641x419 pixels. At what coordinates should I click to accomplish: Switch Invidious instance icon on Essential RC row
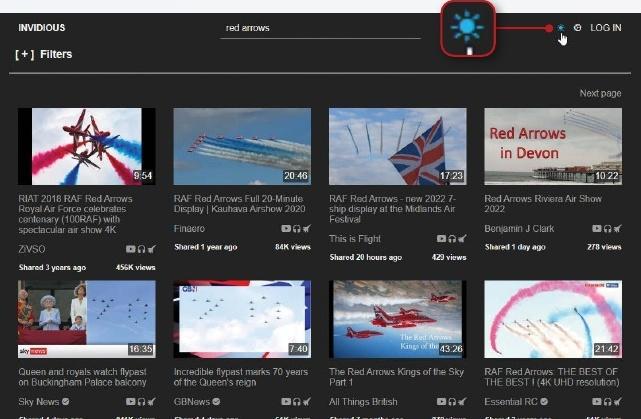click(x=618, y=402)
